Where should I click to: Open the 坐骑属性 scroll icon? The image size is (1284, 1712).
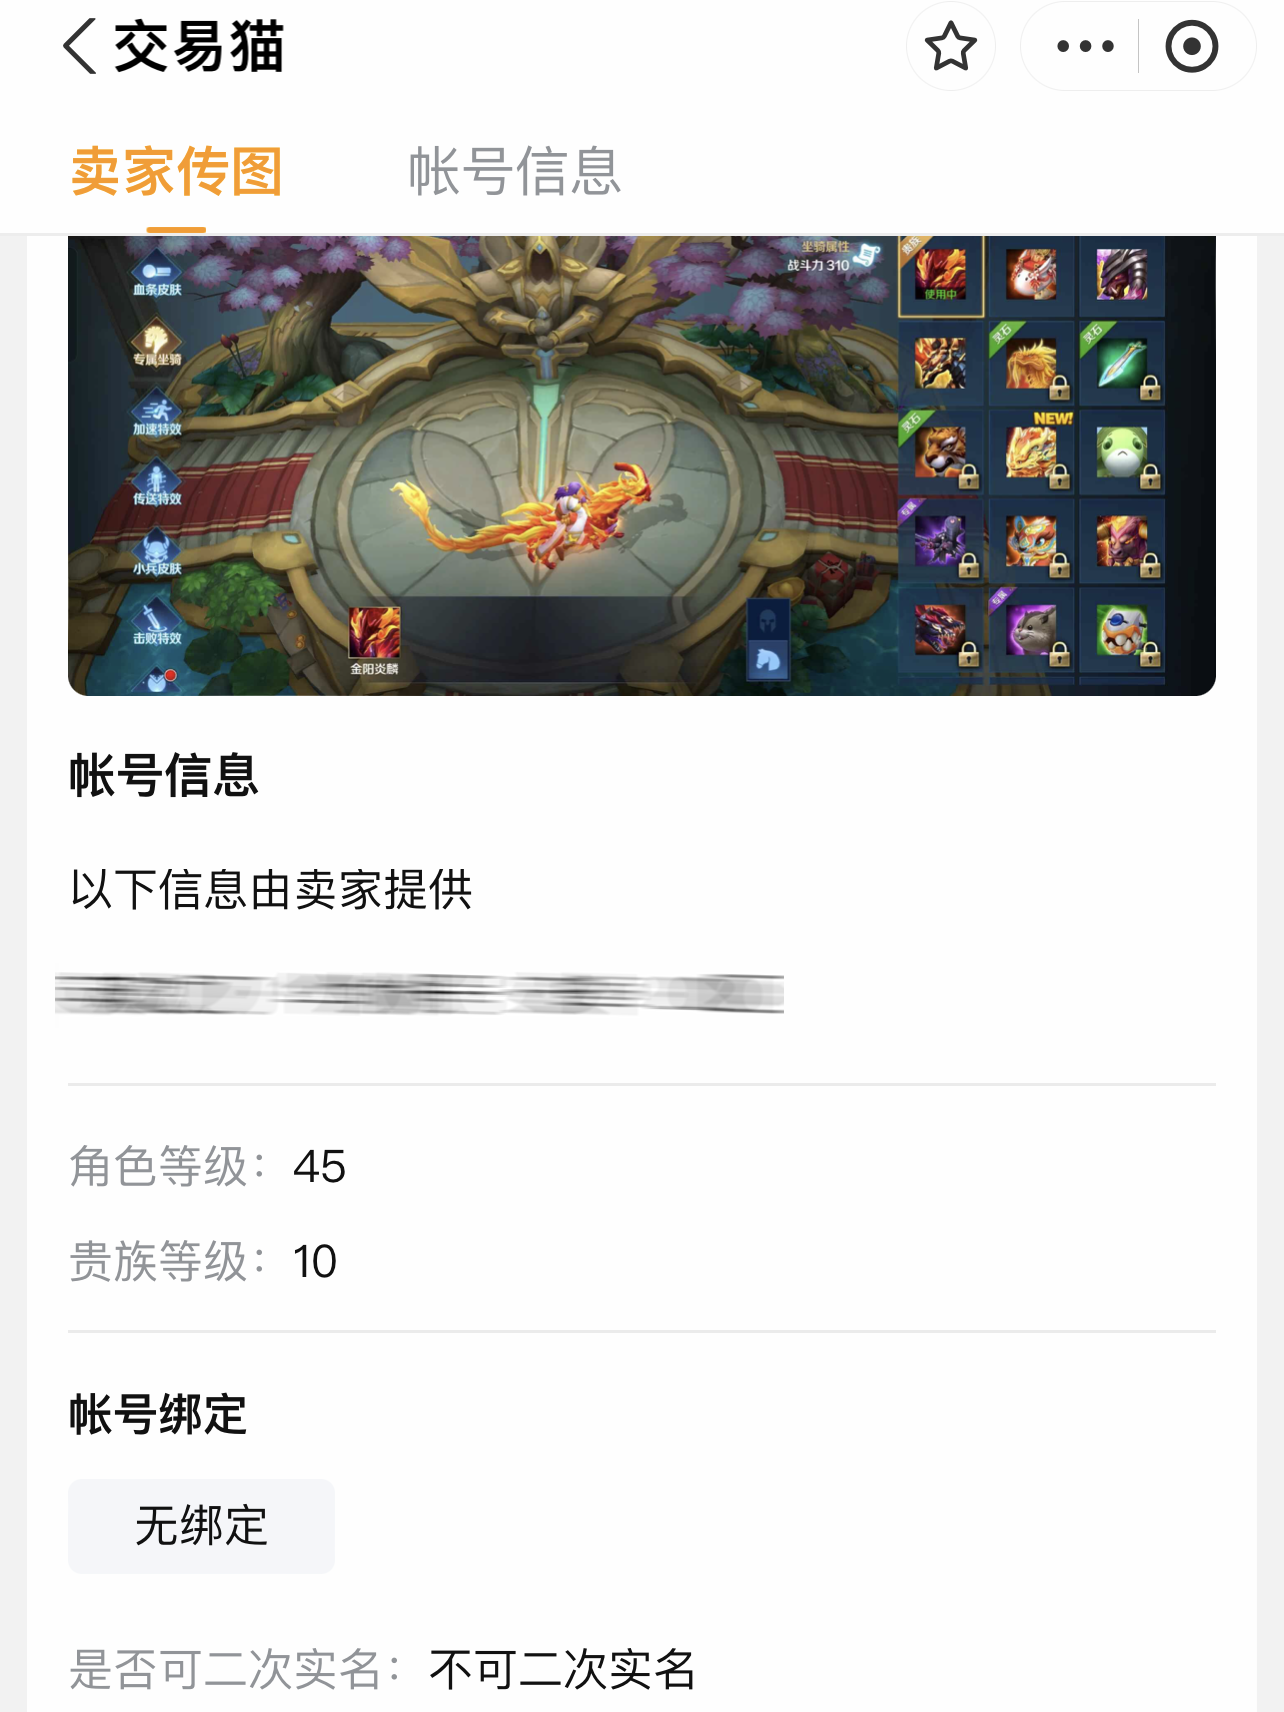click(x=866, y=255)
